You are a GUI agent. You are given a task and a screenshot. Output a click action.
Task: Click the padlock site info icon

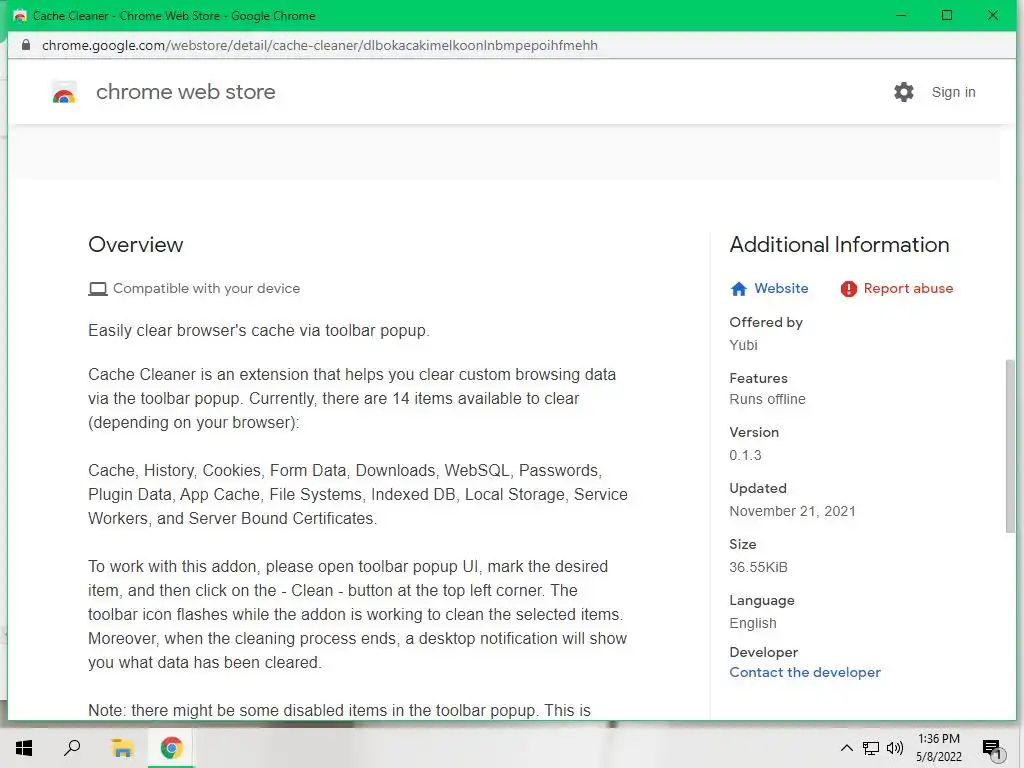tap(25, 45)
